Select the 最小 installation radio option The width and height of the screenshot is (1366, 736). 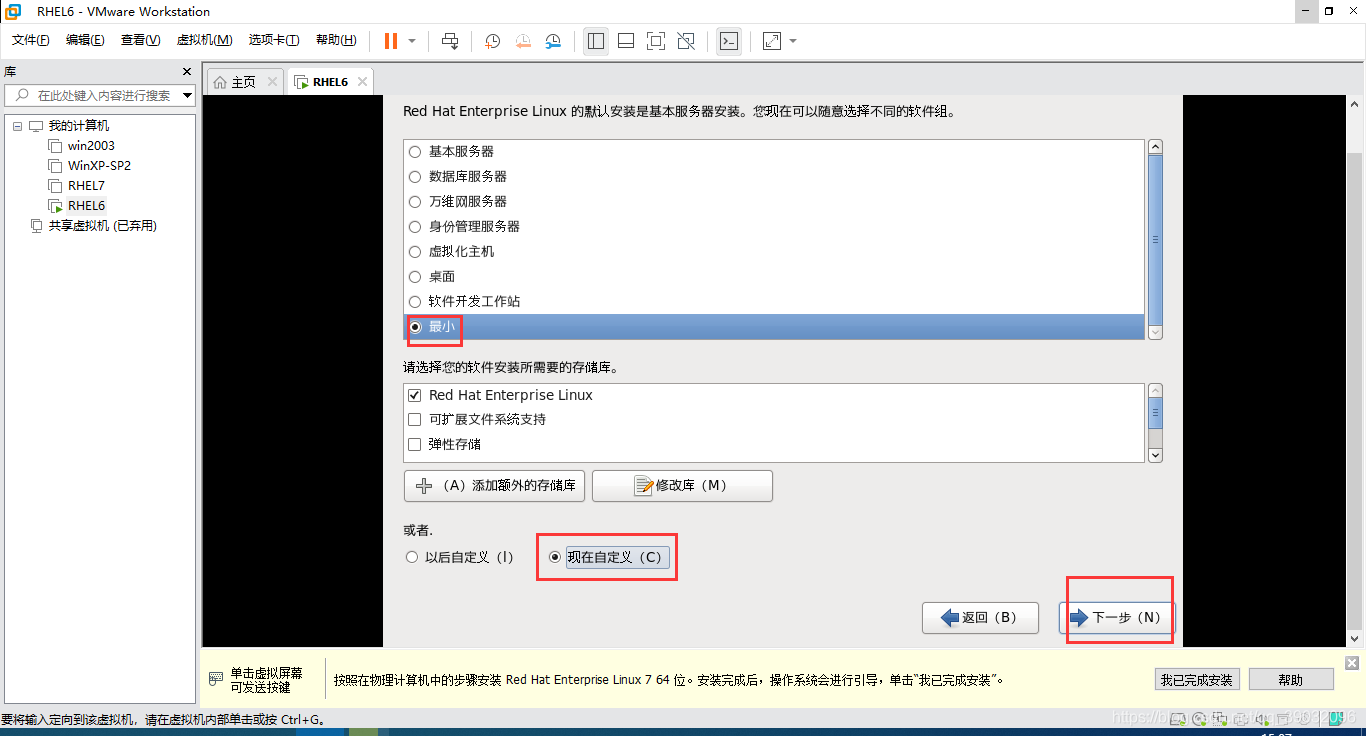415,327
